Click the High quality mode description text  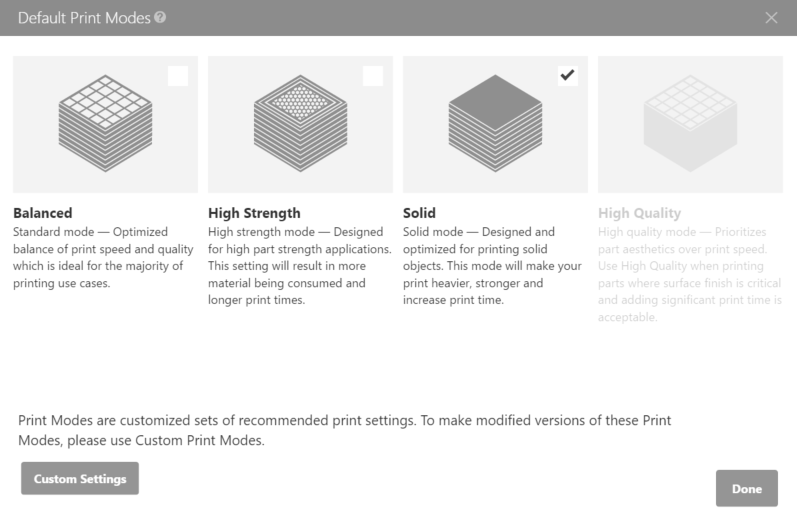(690, 274)
